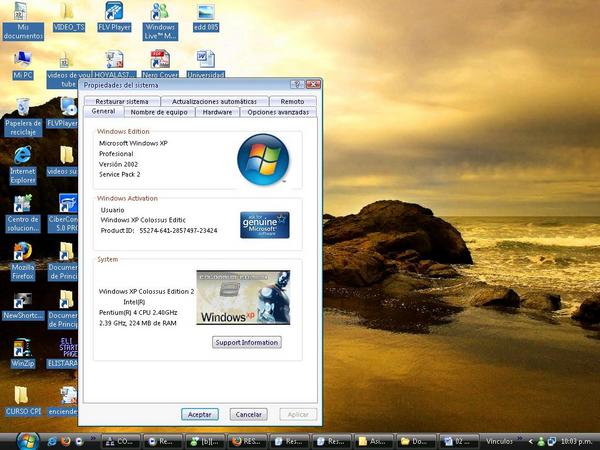Click the Product ID number 55274-641-2857497-23424
The width and height of the screenshot is (600, 450).
pyautogui.click(x=178, y=230)
